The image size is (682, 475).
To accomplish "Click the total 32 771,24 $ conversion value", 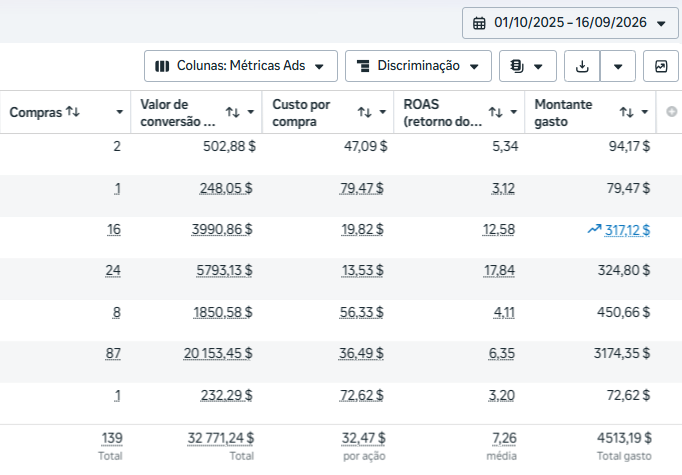I will (x=221, y=438).
